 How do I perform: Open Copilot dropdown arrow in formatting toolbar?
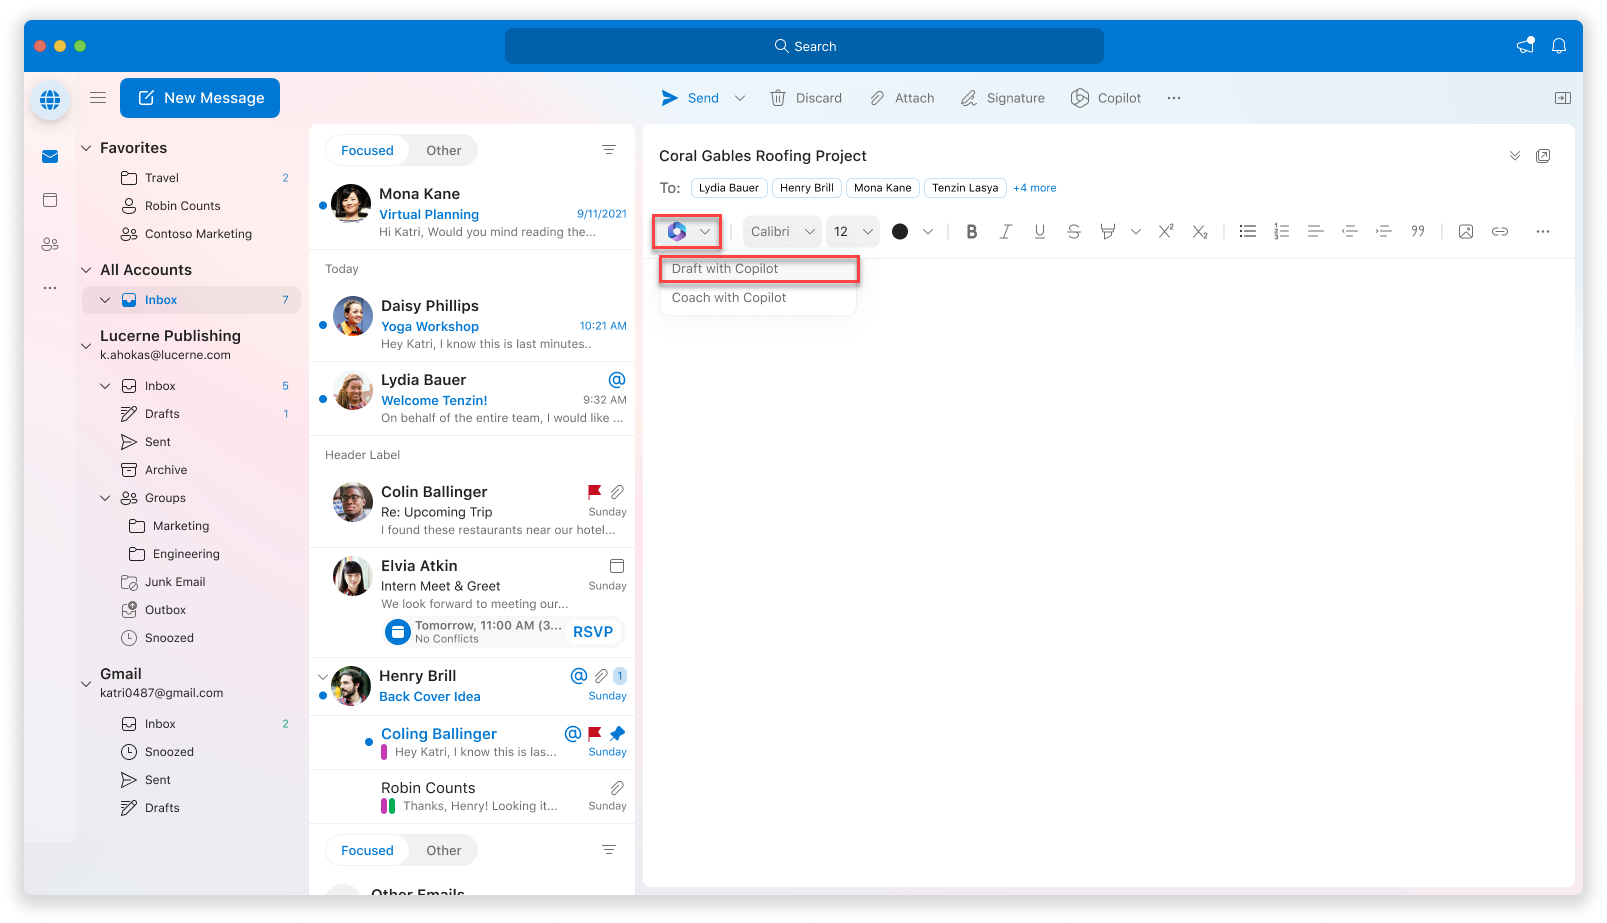pos(705,232)
